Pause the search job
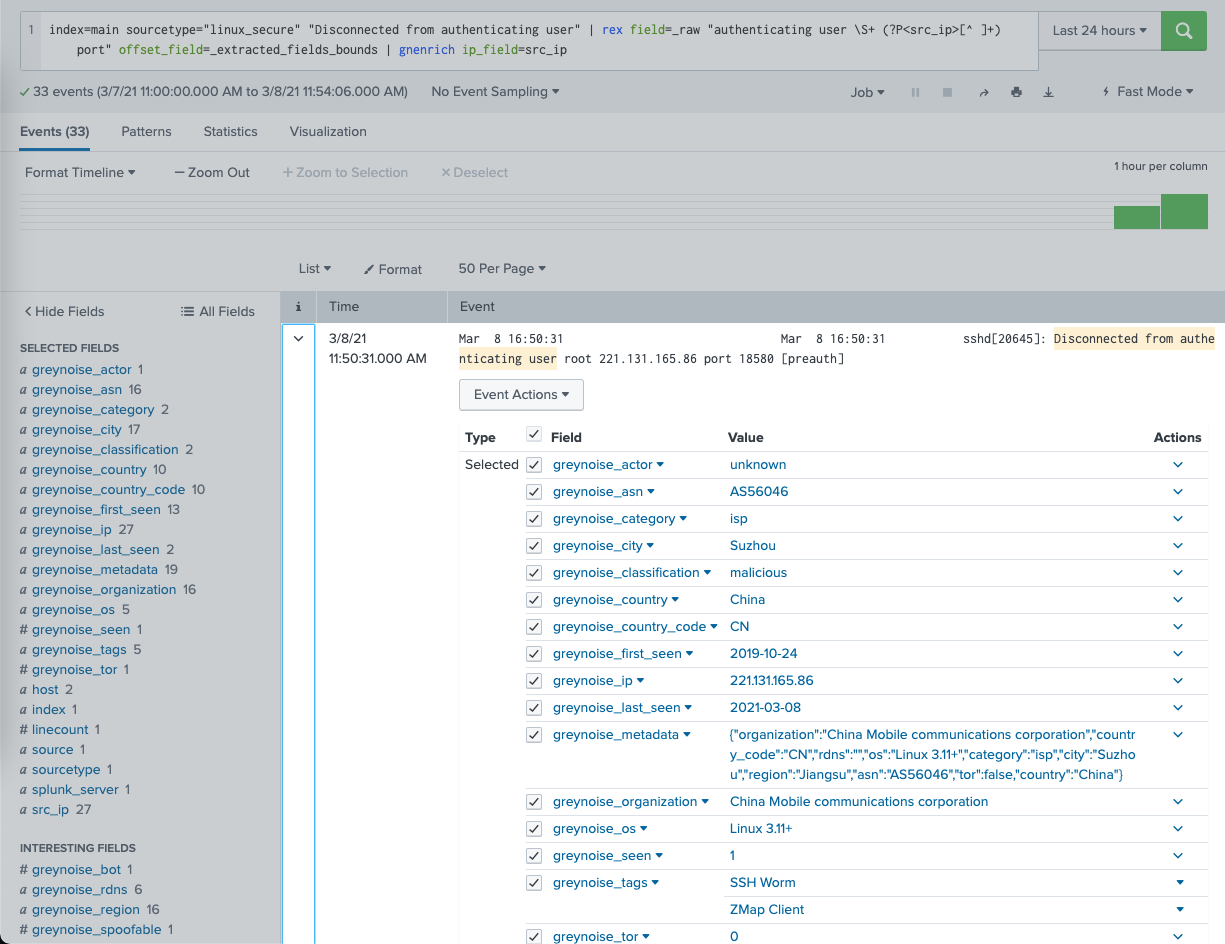This screenshot has width=1225, height=944. point(915,92)
